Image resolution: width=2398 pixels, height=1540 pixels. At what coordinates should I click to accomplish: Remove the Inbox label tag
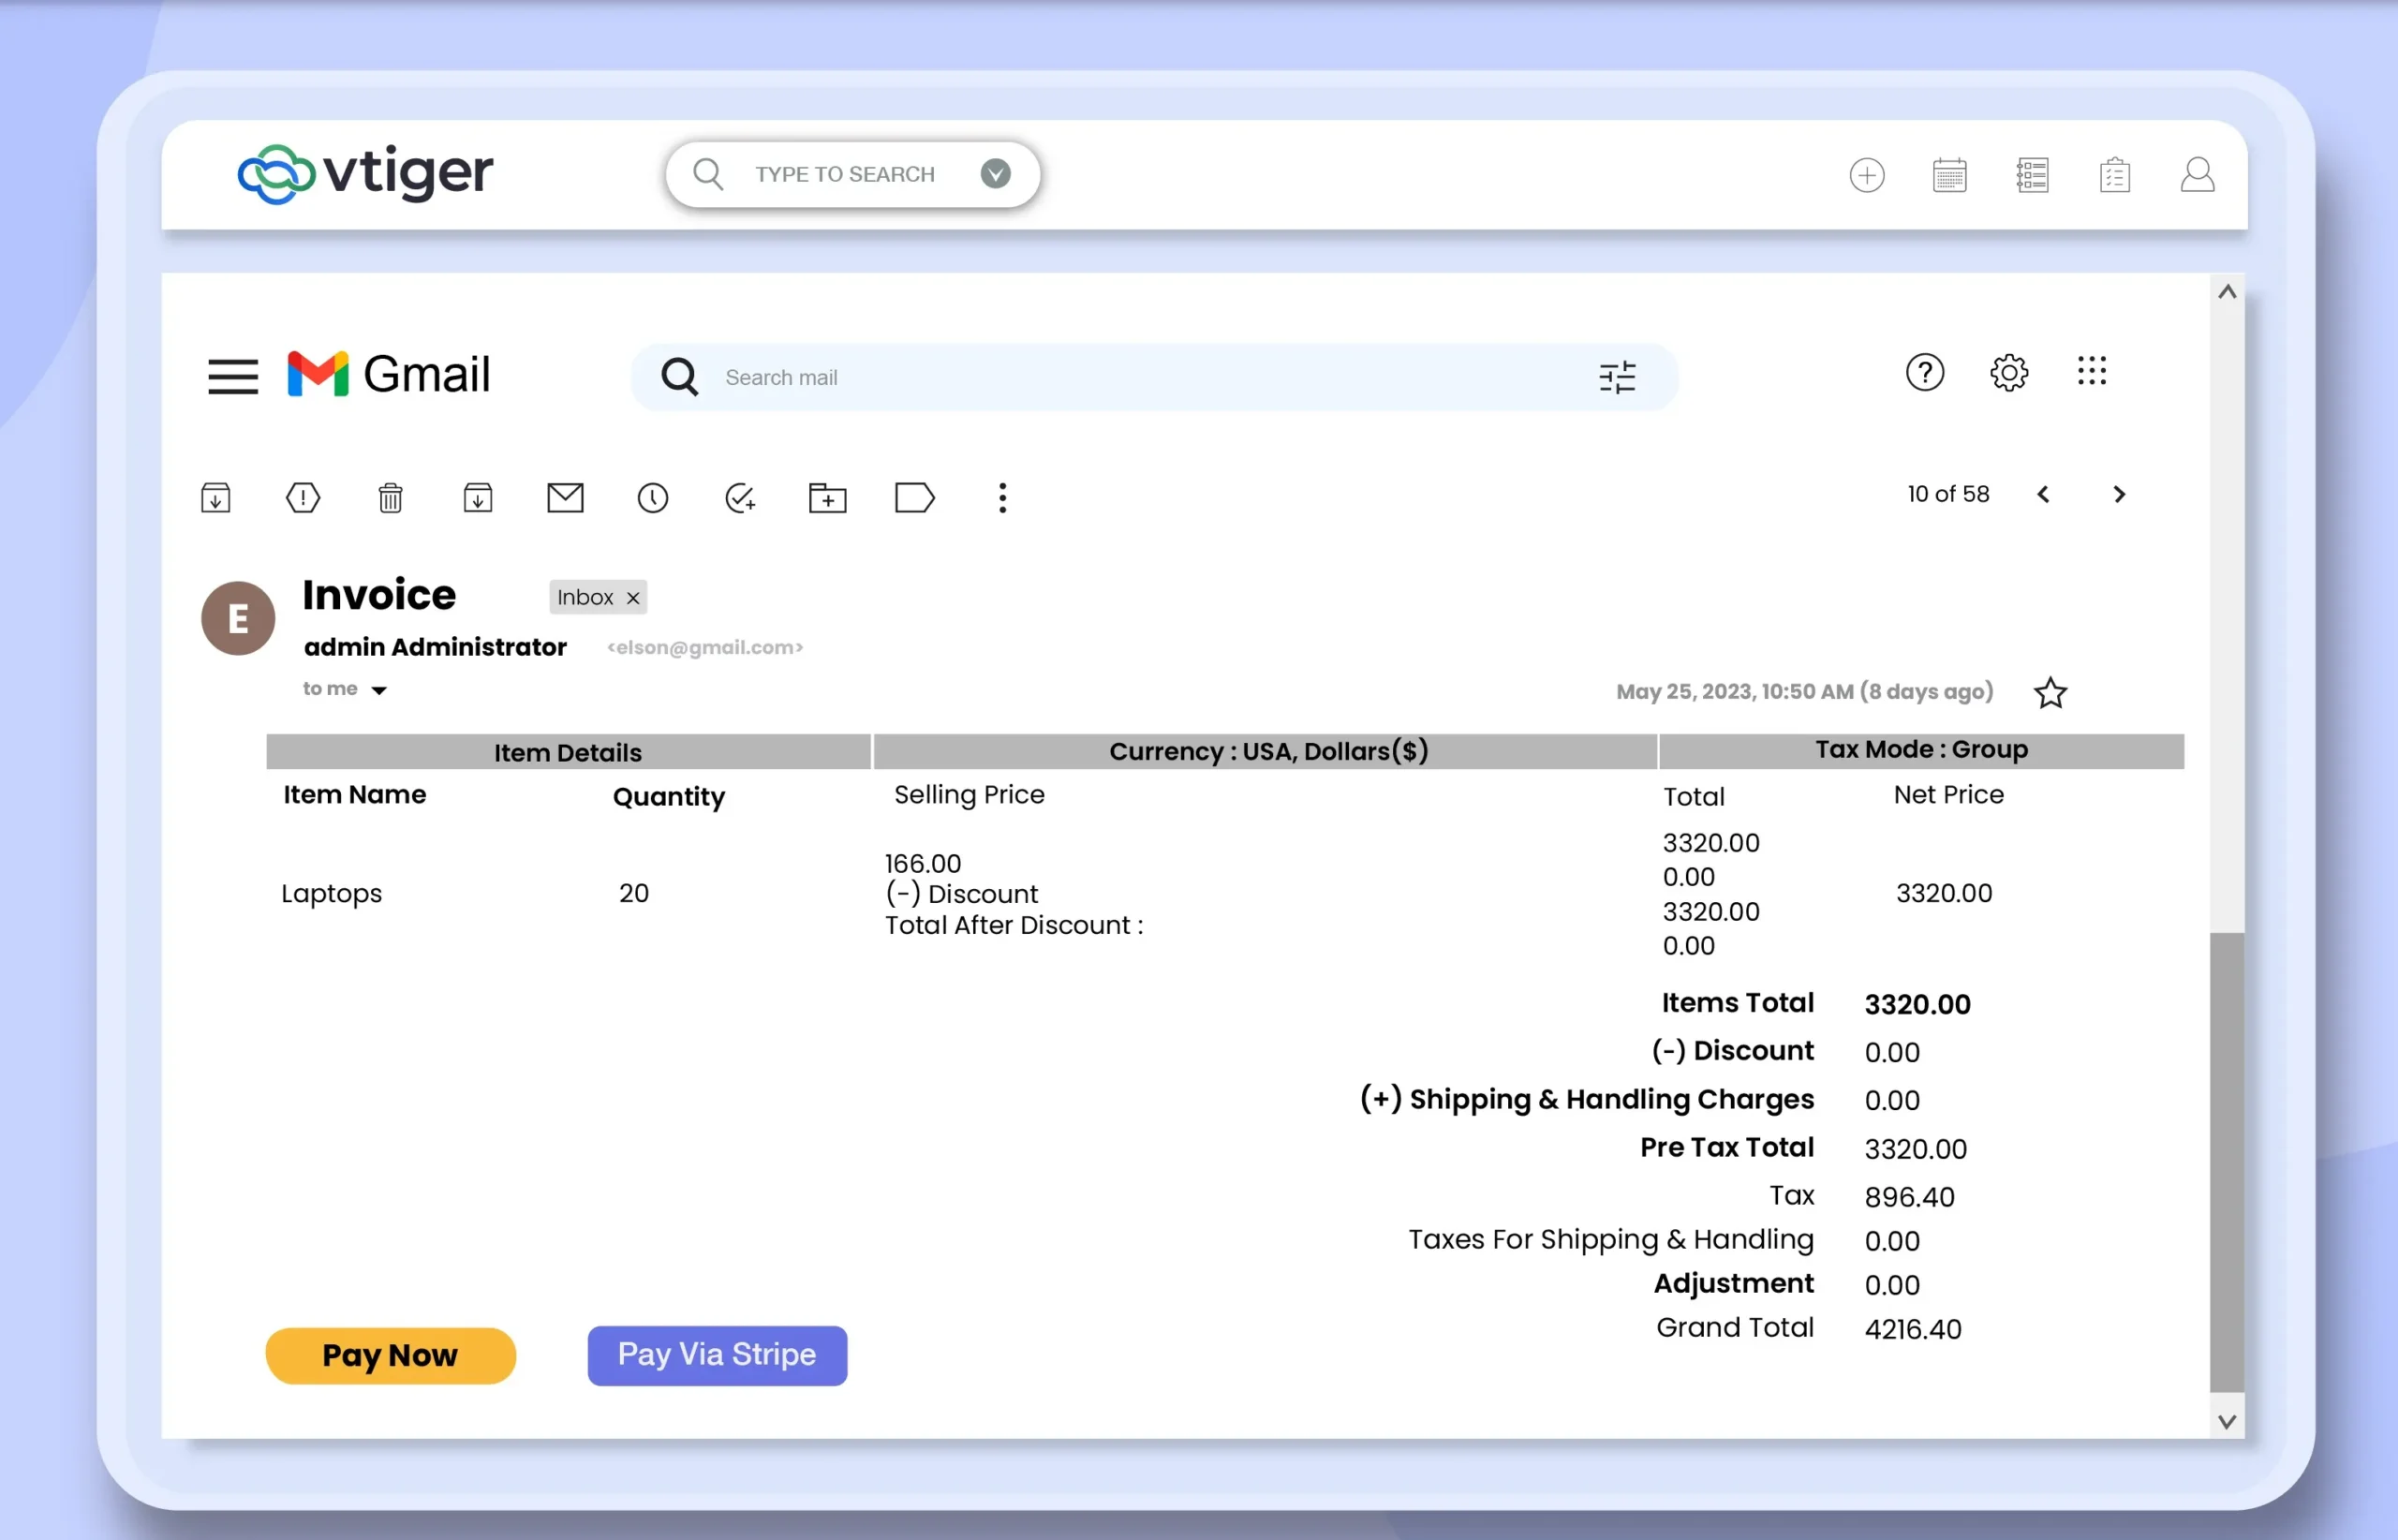tap(633, 598)
